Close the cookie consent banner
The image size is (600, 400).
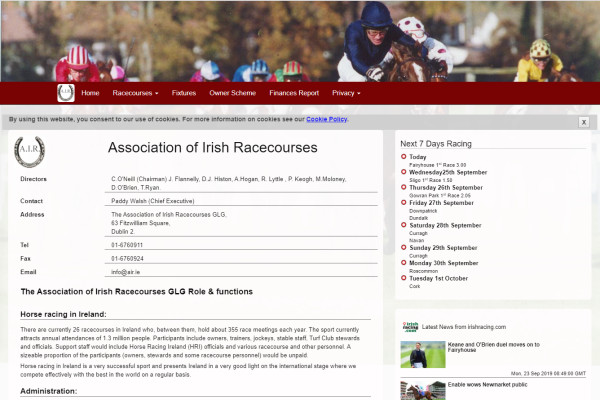584,122
